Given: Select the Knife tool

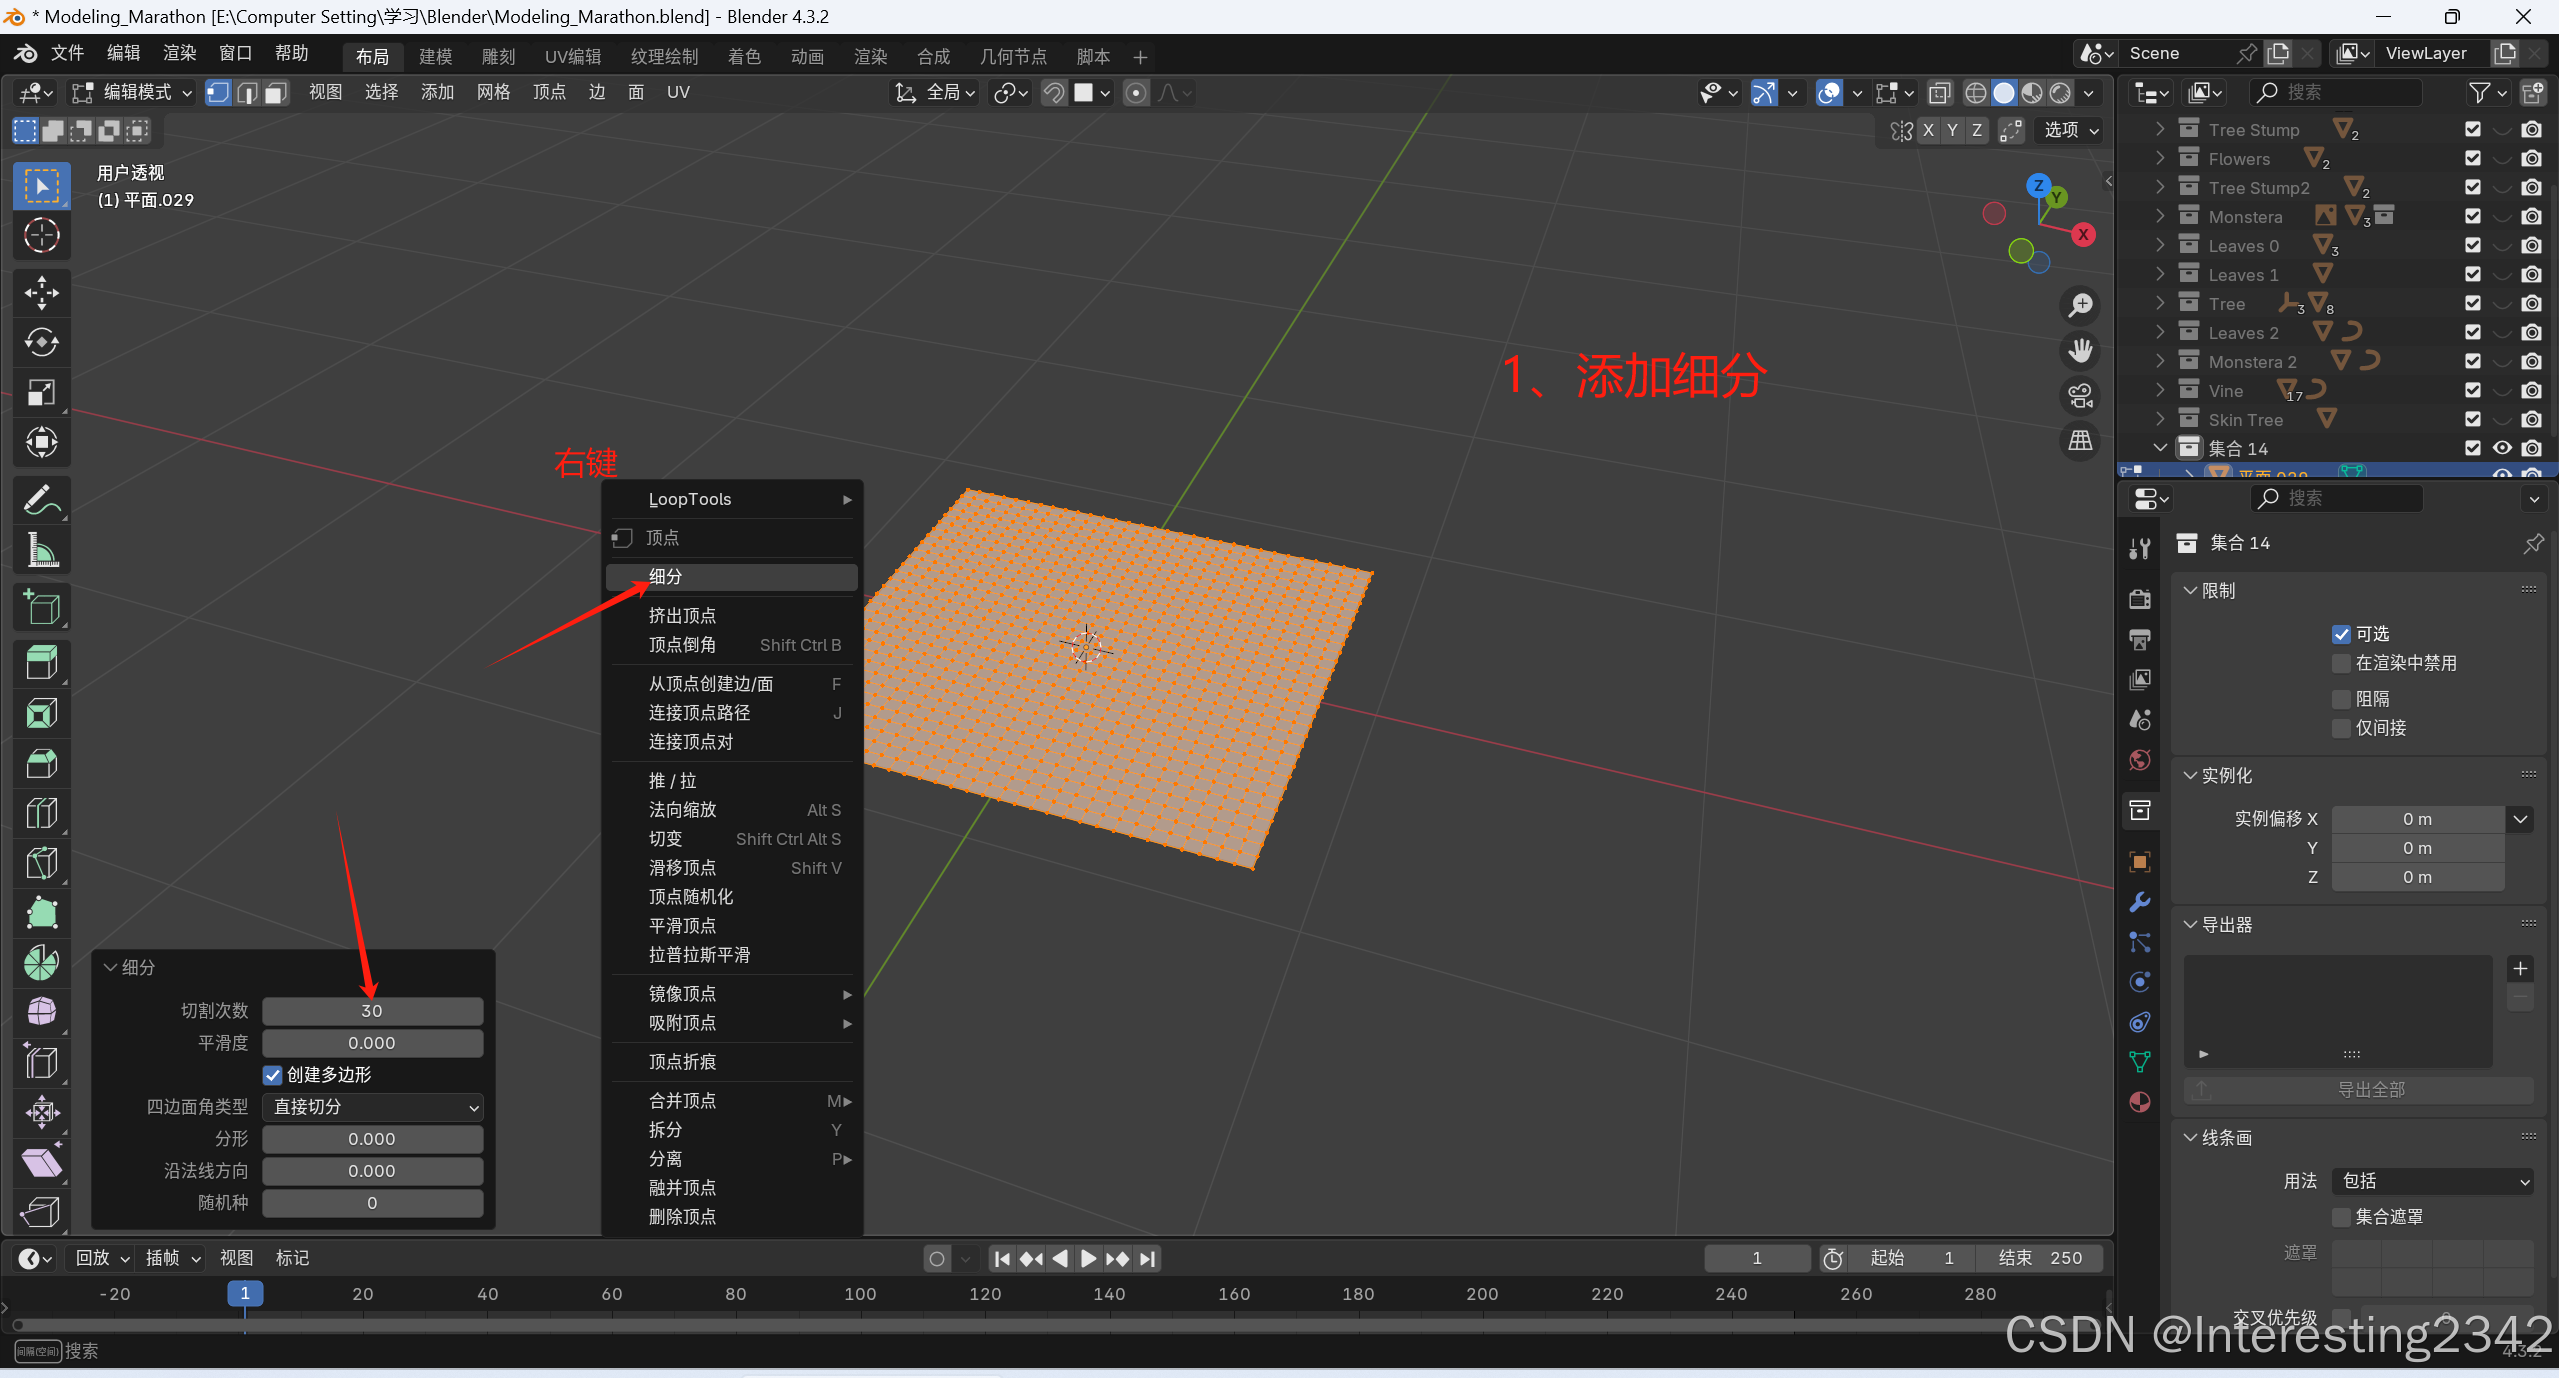Looking at the screenshot, I should coord(41,863).
